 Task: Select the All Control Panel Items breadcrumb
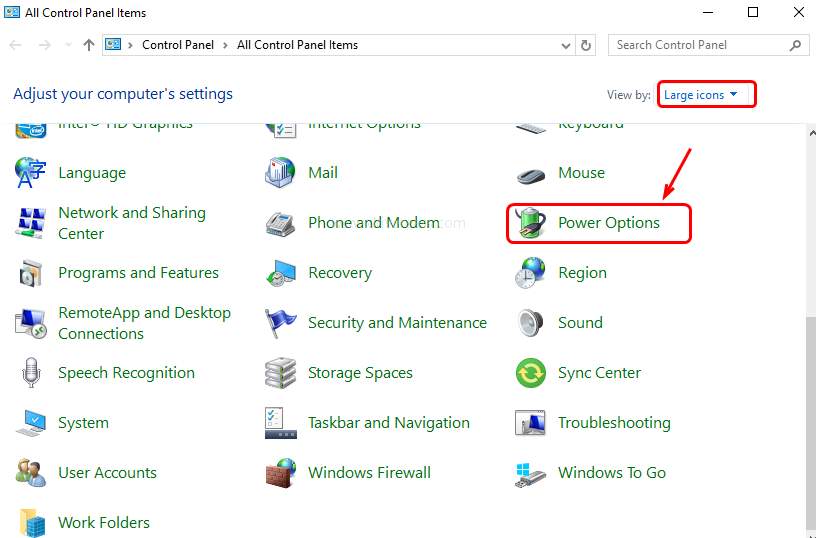[297, 45]
